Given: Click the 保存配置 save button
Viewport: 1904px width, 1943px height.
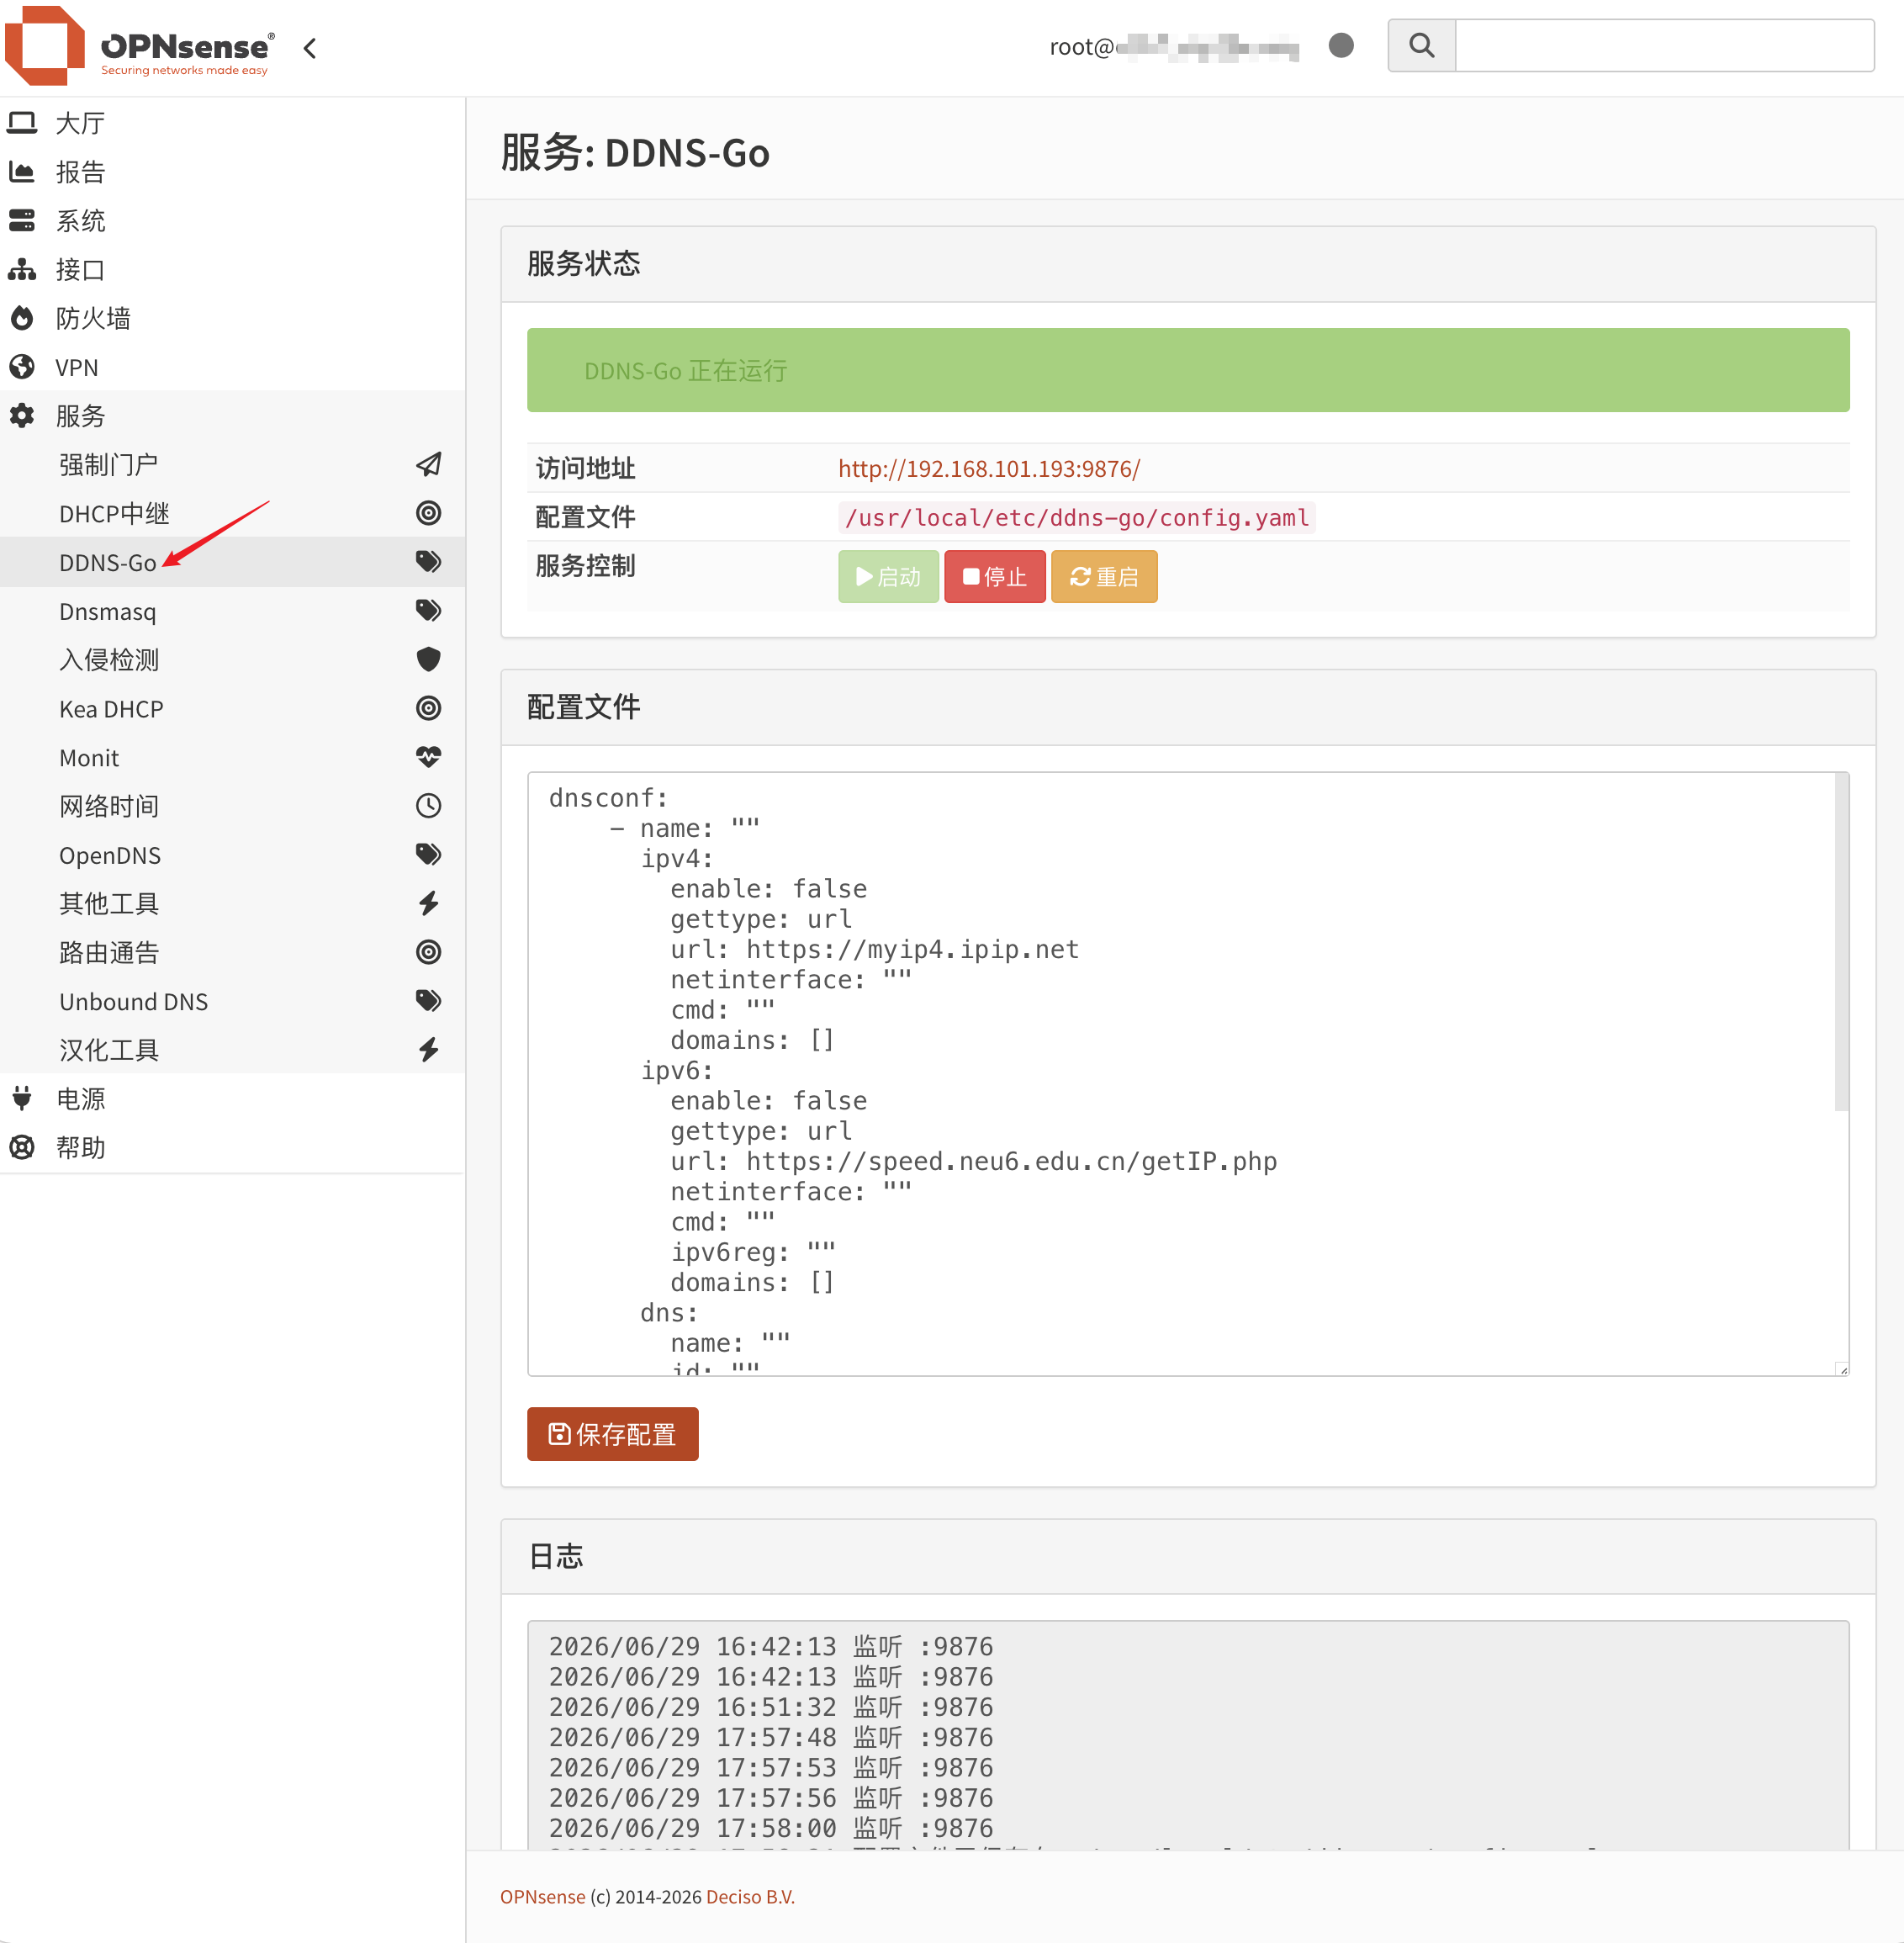Looking at the screenshot, I should (613, 1434).
